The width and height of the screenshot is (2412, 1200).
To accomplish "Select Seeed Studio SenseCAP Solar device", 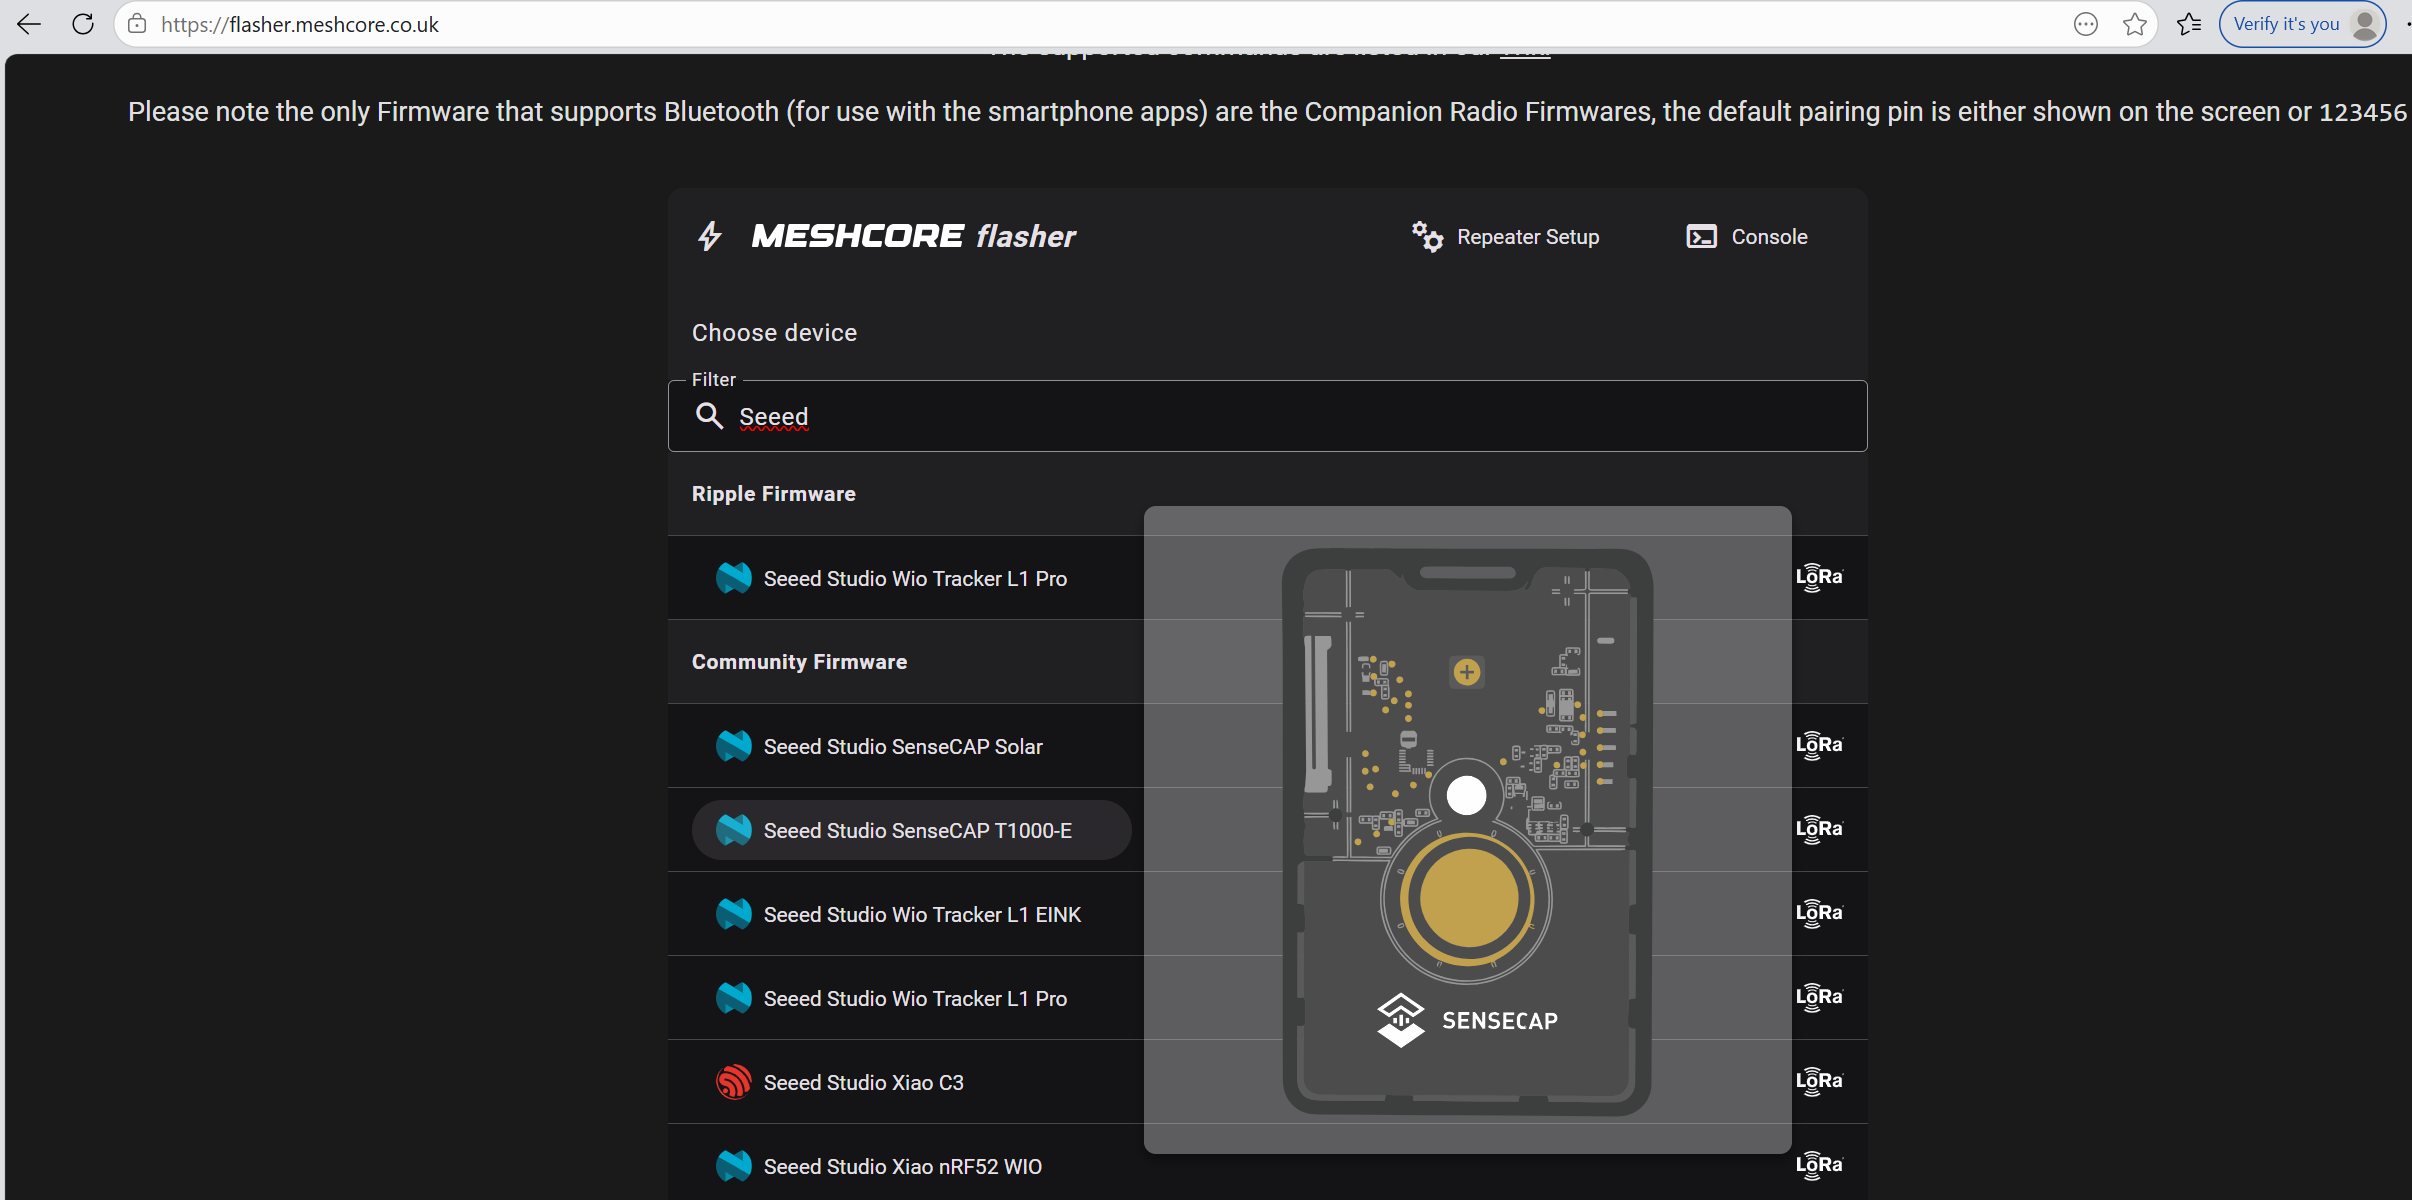I will pos(902,746).
